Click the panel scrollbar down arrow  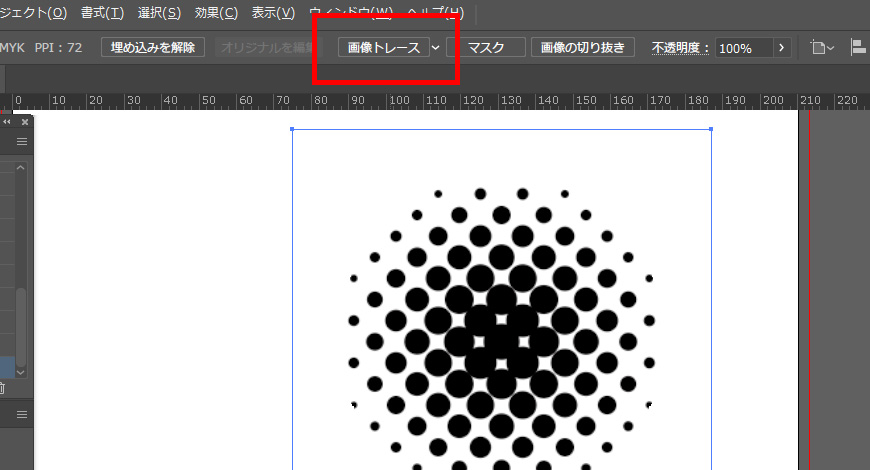[21, 371]
